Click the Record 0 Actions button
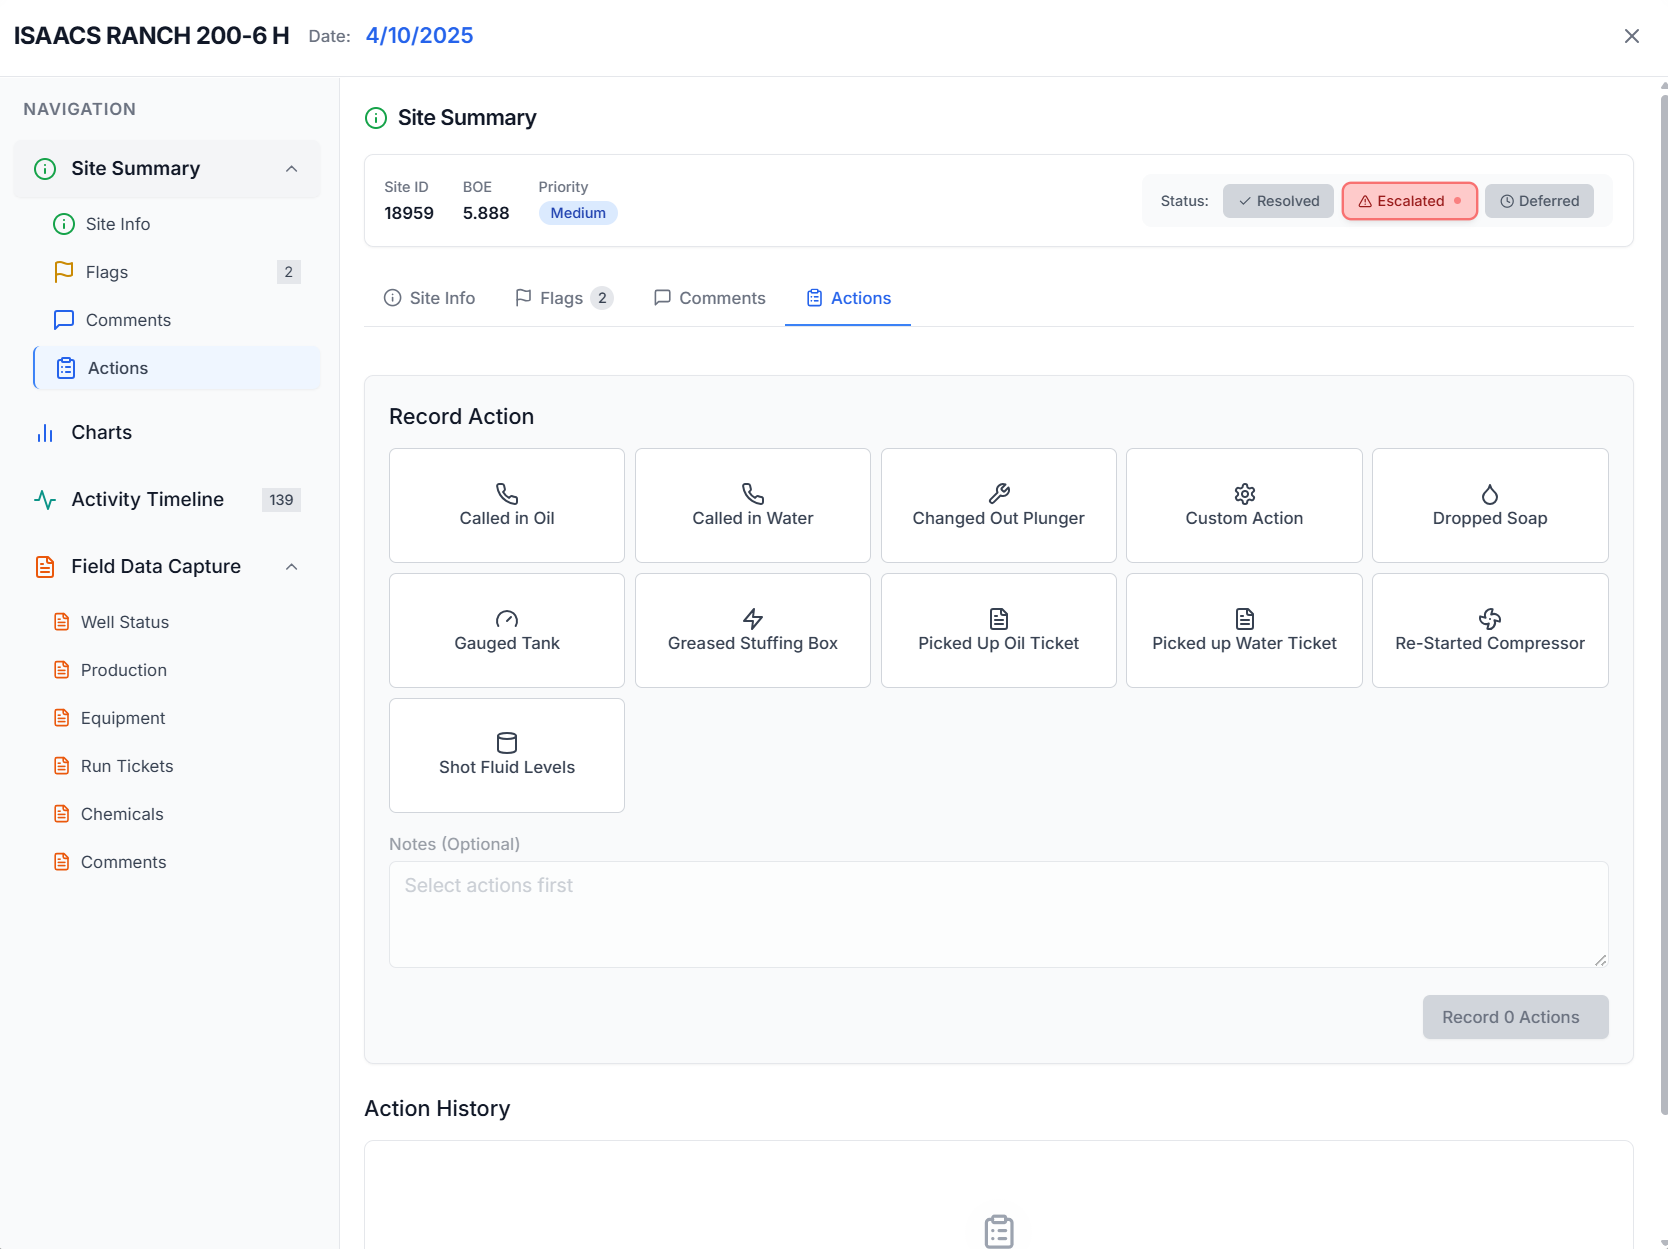The image size is (1668, 1249). point(1515,1016)
